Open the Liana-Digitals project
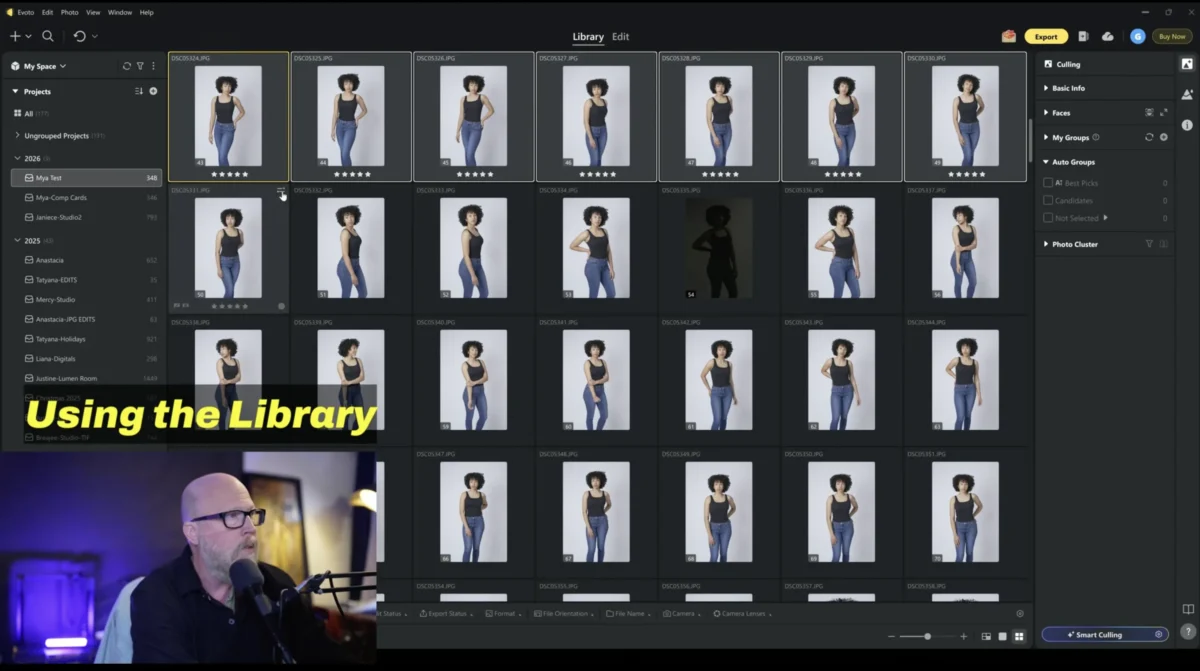 [x=86, y=358]
